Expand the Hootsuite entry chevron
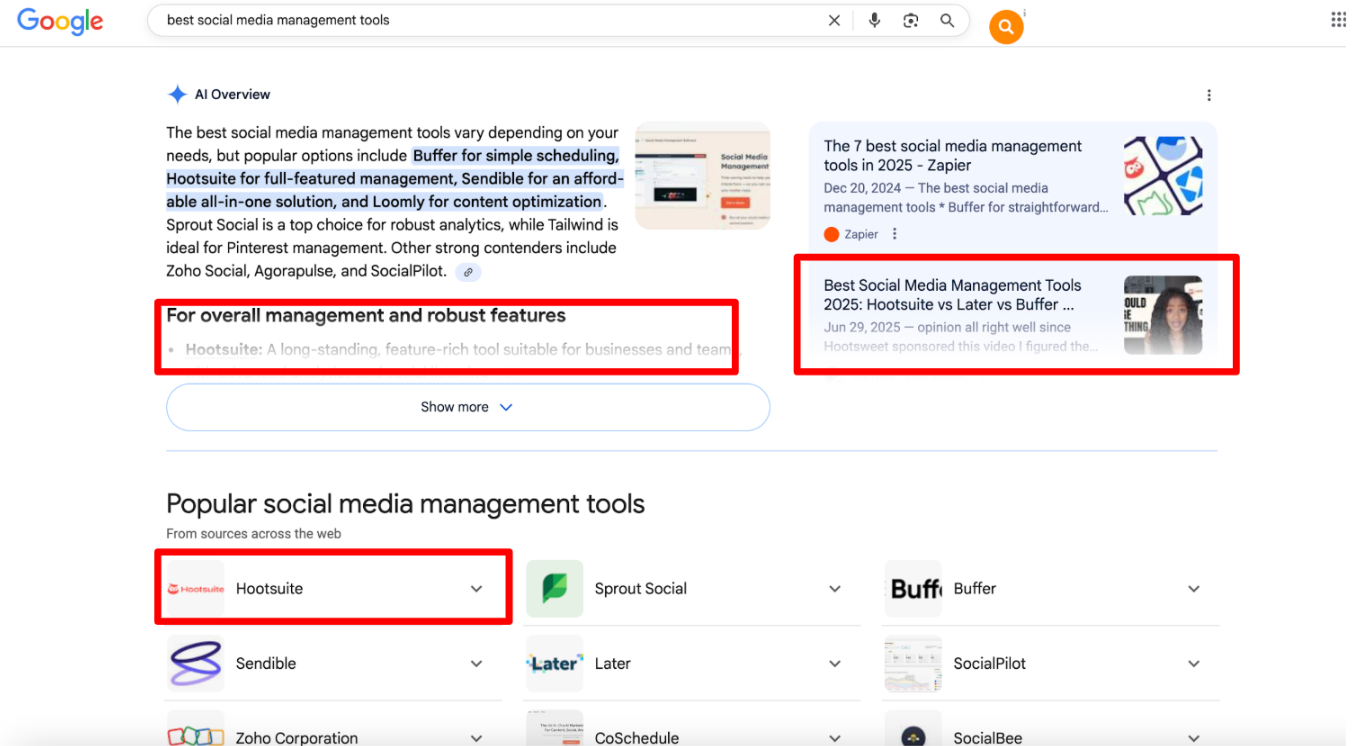Viewport: 1354px width, 746px height. [x=477, y=589]
